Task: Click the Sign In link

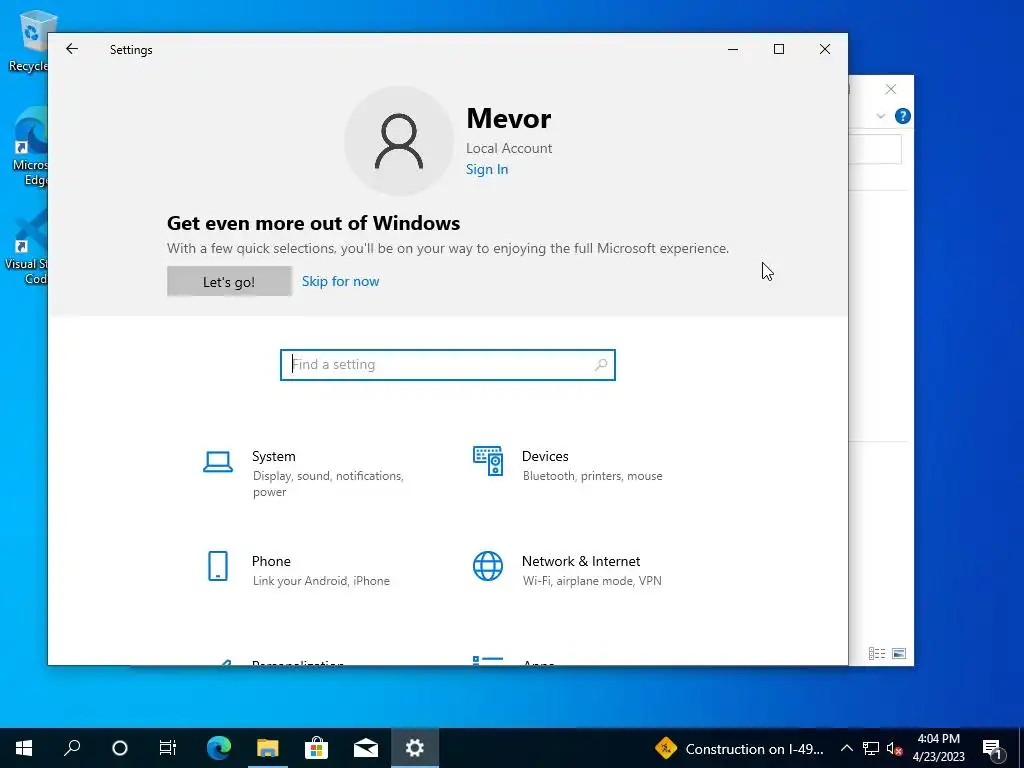Action: tap(487, 169)
